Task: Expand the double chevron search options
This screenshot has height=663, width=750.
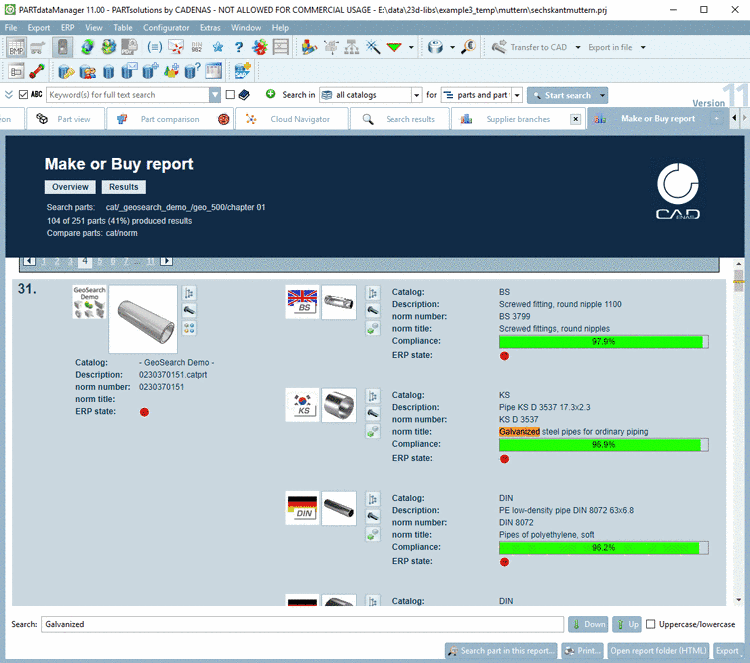Action: point(9,95)
